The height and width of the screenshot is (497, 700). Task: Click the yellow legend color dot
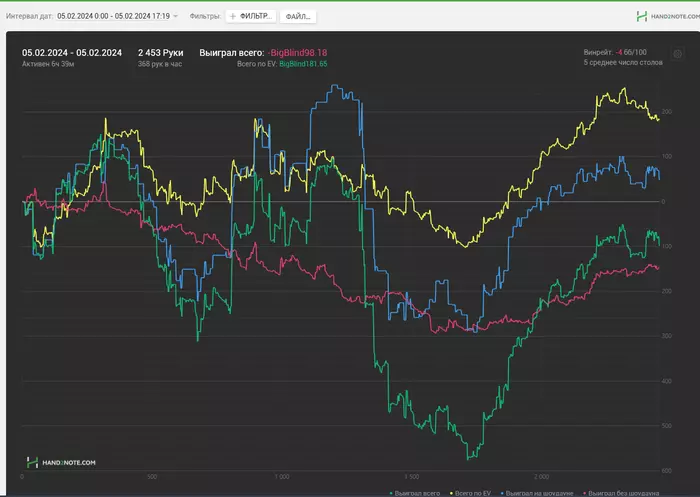point(451,494)
